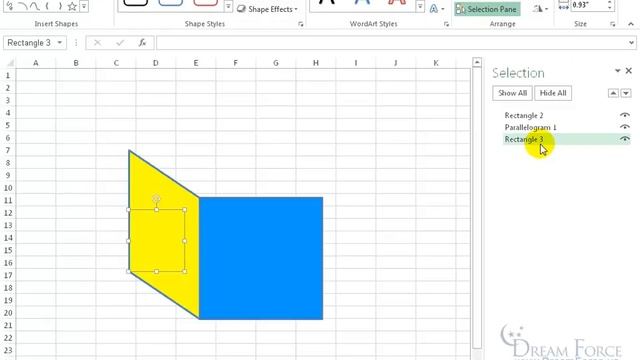This screenshot has width=640, height=360.
Task: Apply the black outline shape style
Action: coord(136,3)
